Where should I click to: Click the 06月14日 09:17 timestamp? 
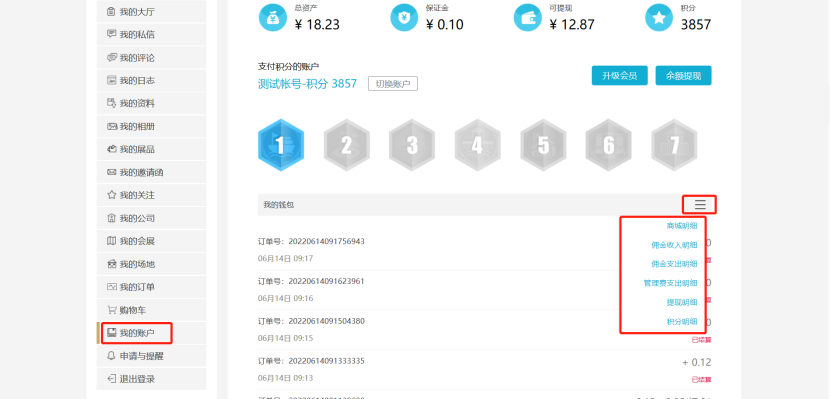285,259
